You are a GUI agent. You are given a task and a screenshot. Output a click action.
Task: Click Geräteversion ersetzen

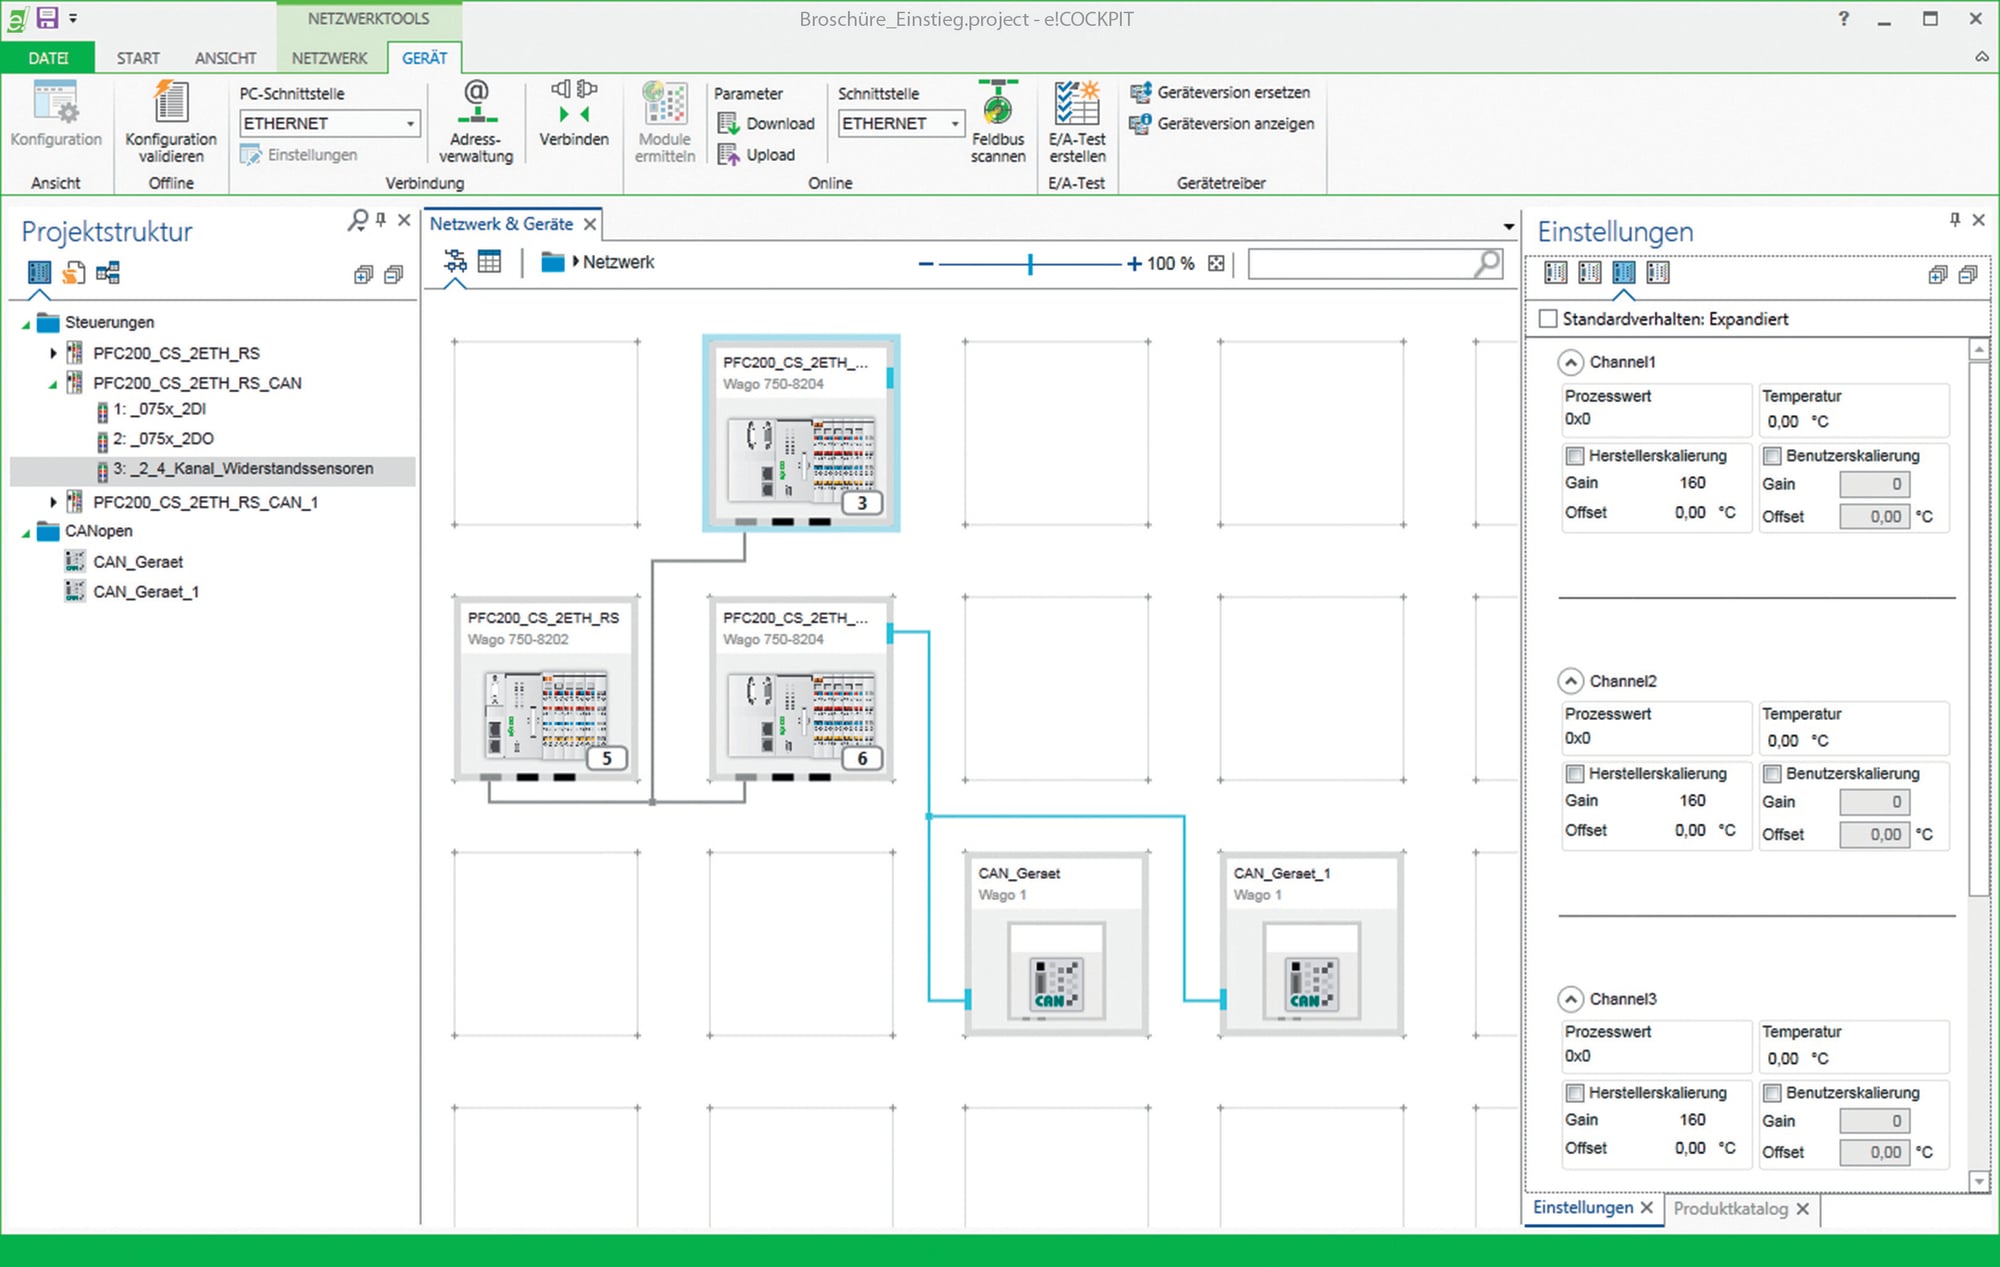[x=1221, y=92]
